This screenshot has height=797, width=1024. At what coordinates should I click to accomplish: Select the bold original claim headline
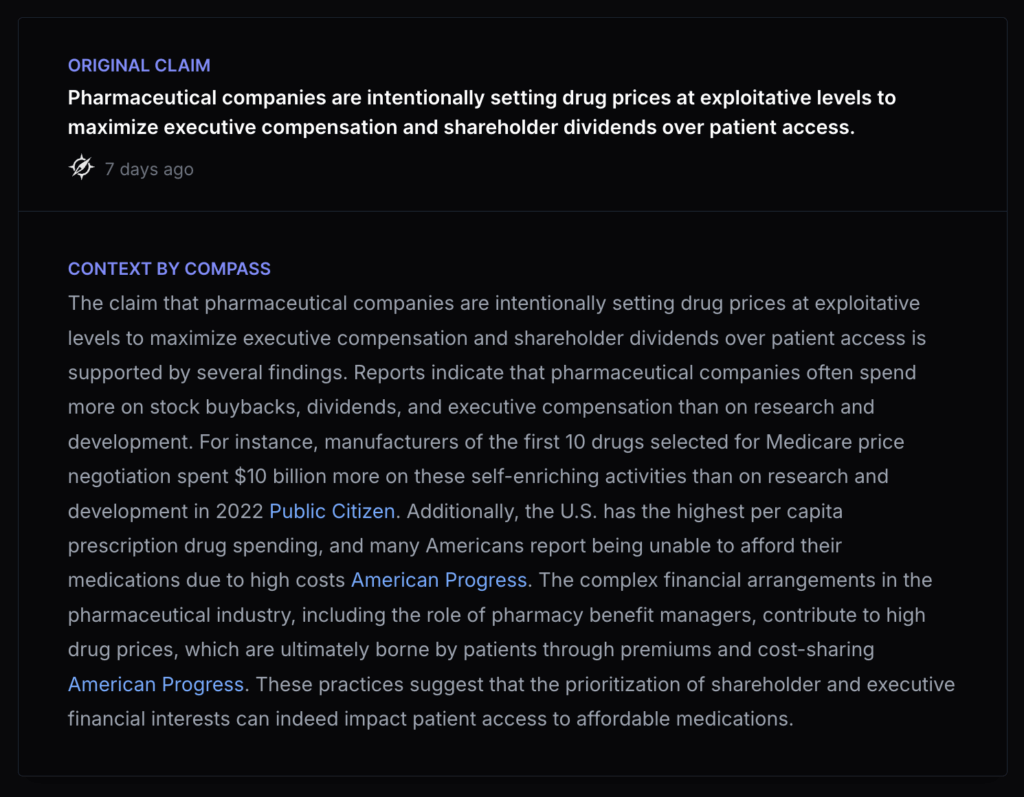point(481,112)
